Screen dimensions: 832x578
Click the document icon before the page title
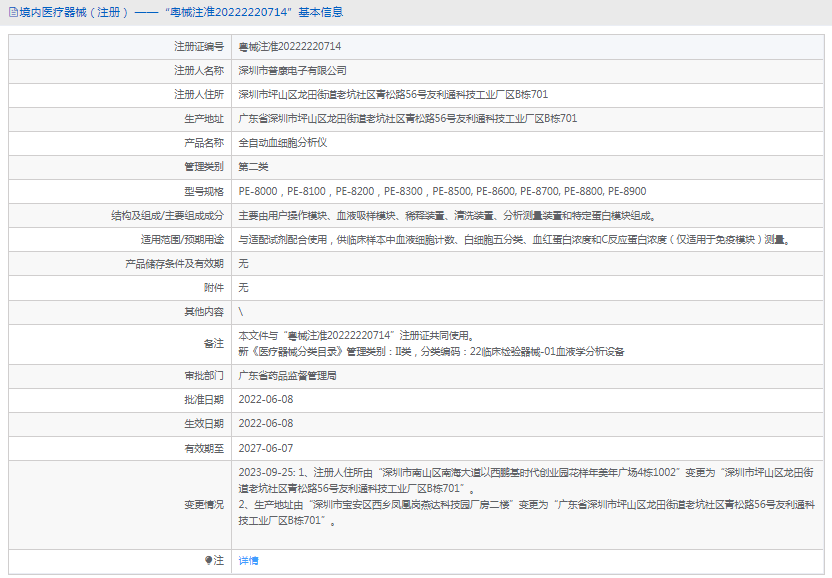point(13,12)
